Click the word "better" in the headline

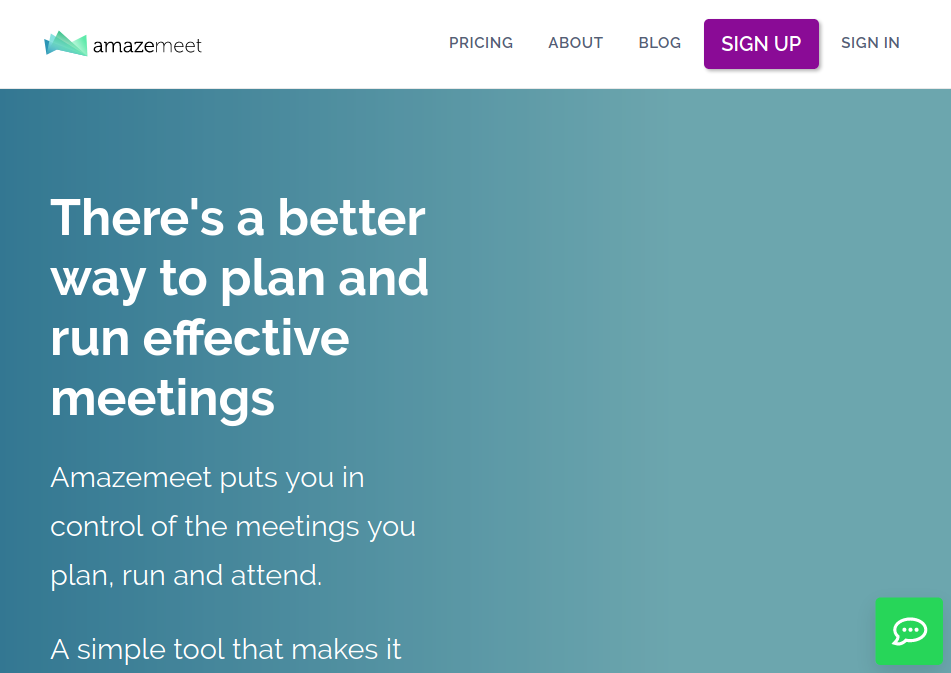point(352,217)
